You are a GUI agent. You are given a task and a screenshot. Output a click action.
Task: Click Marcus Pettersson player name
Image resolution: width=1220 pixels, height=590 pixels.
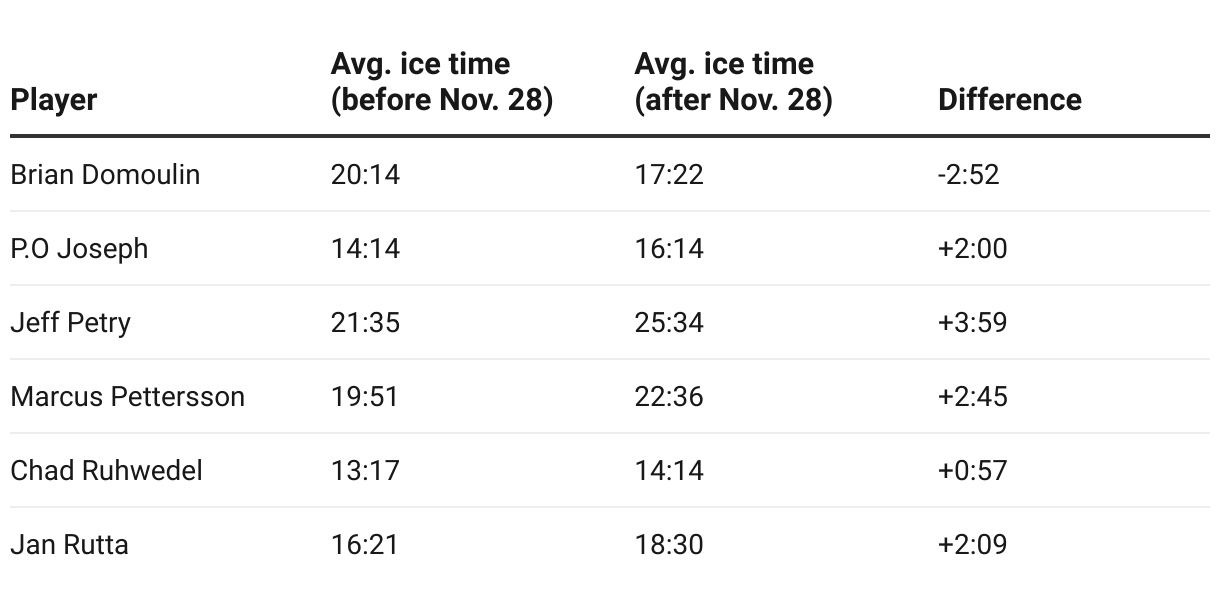128,396
